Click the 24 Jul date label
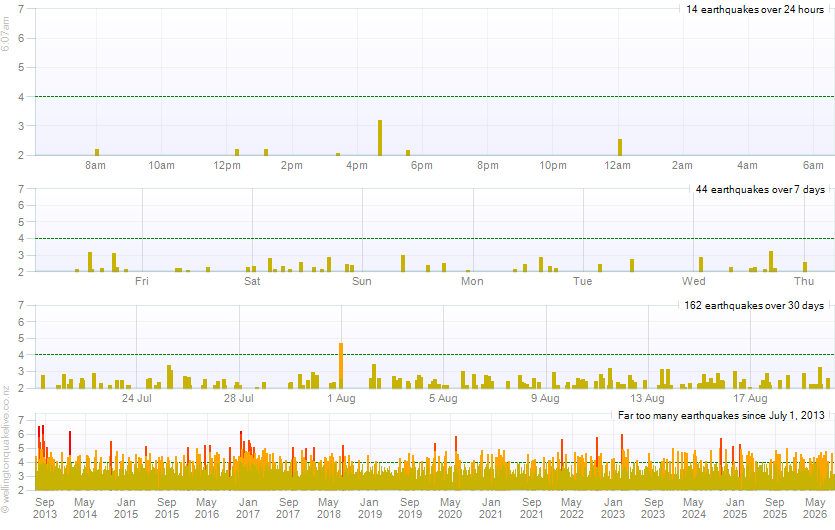Screen dimensions: 835x530 [136, 398]
